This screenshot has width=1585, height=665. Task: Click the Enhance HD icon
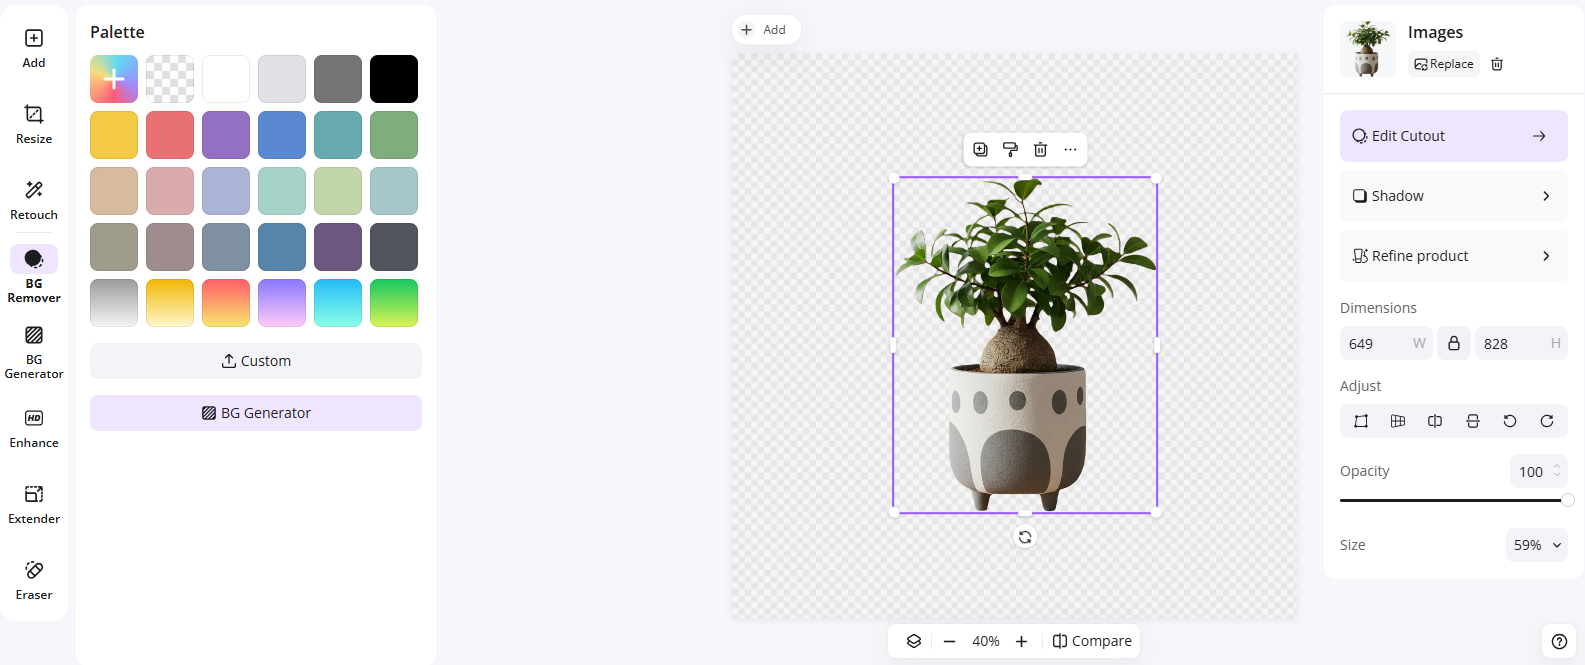click(x=34, y=419)
